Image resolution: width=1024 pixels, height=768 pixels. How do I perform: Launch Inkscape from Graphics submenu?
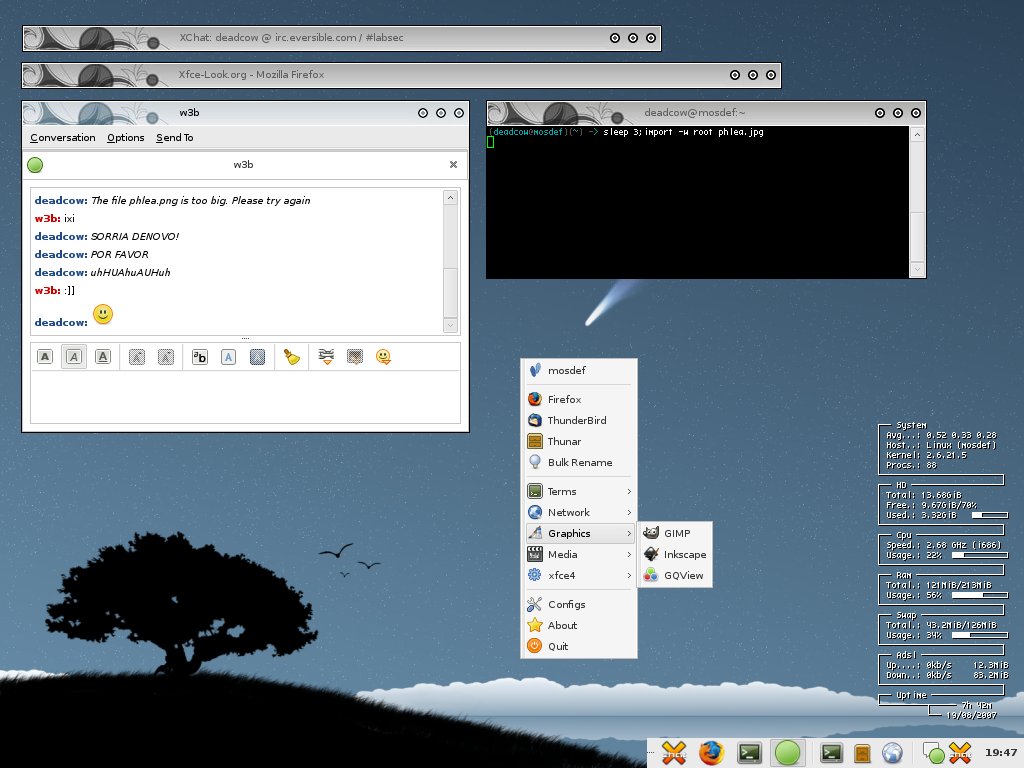pos(675,554)
